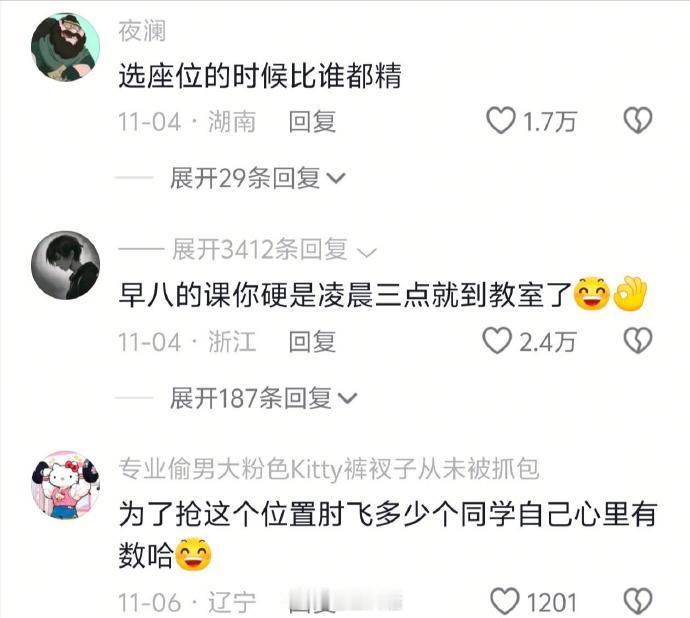Select the 为了抢这个位置 comment text
The image size is (690, 618).
(x=387, y=535)
